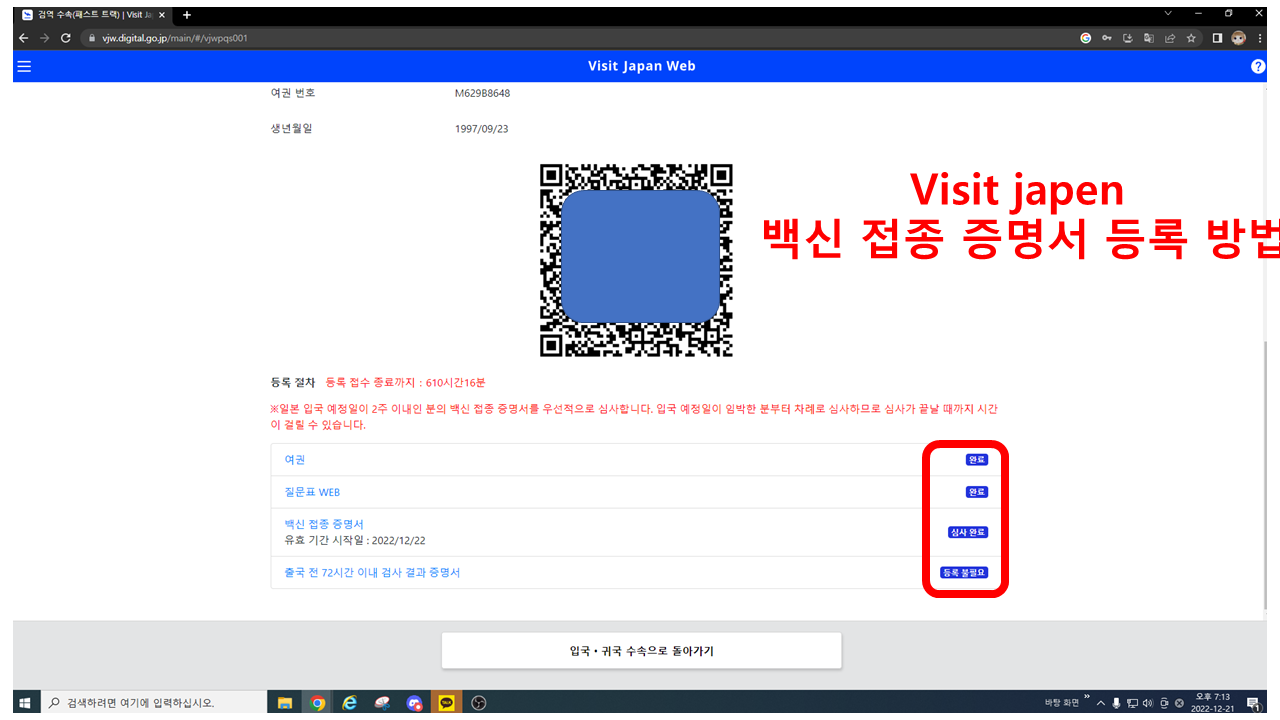Open KakaoTalk from the taskbar
This screenshot has width=1280, height=720.
coord(446,703)
